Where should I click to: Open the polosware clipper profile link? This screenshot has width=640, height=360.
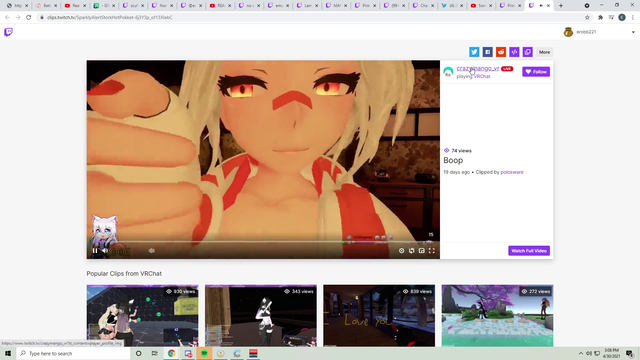(512, 172)
